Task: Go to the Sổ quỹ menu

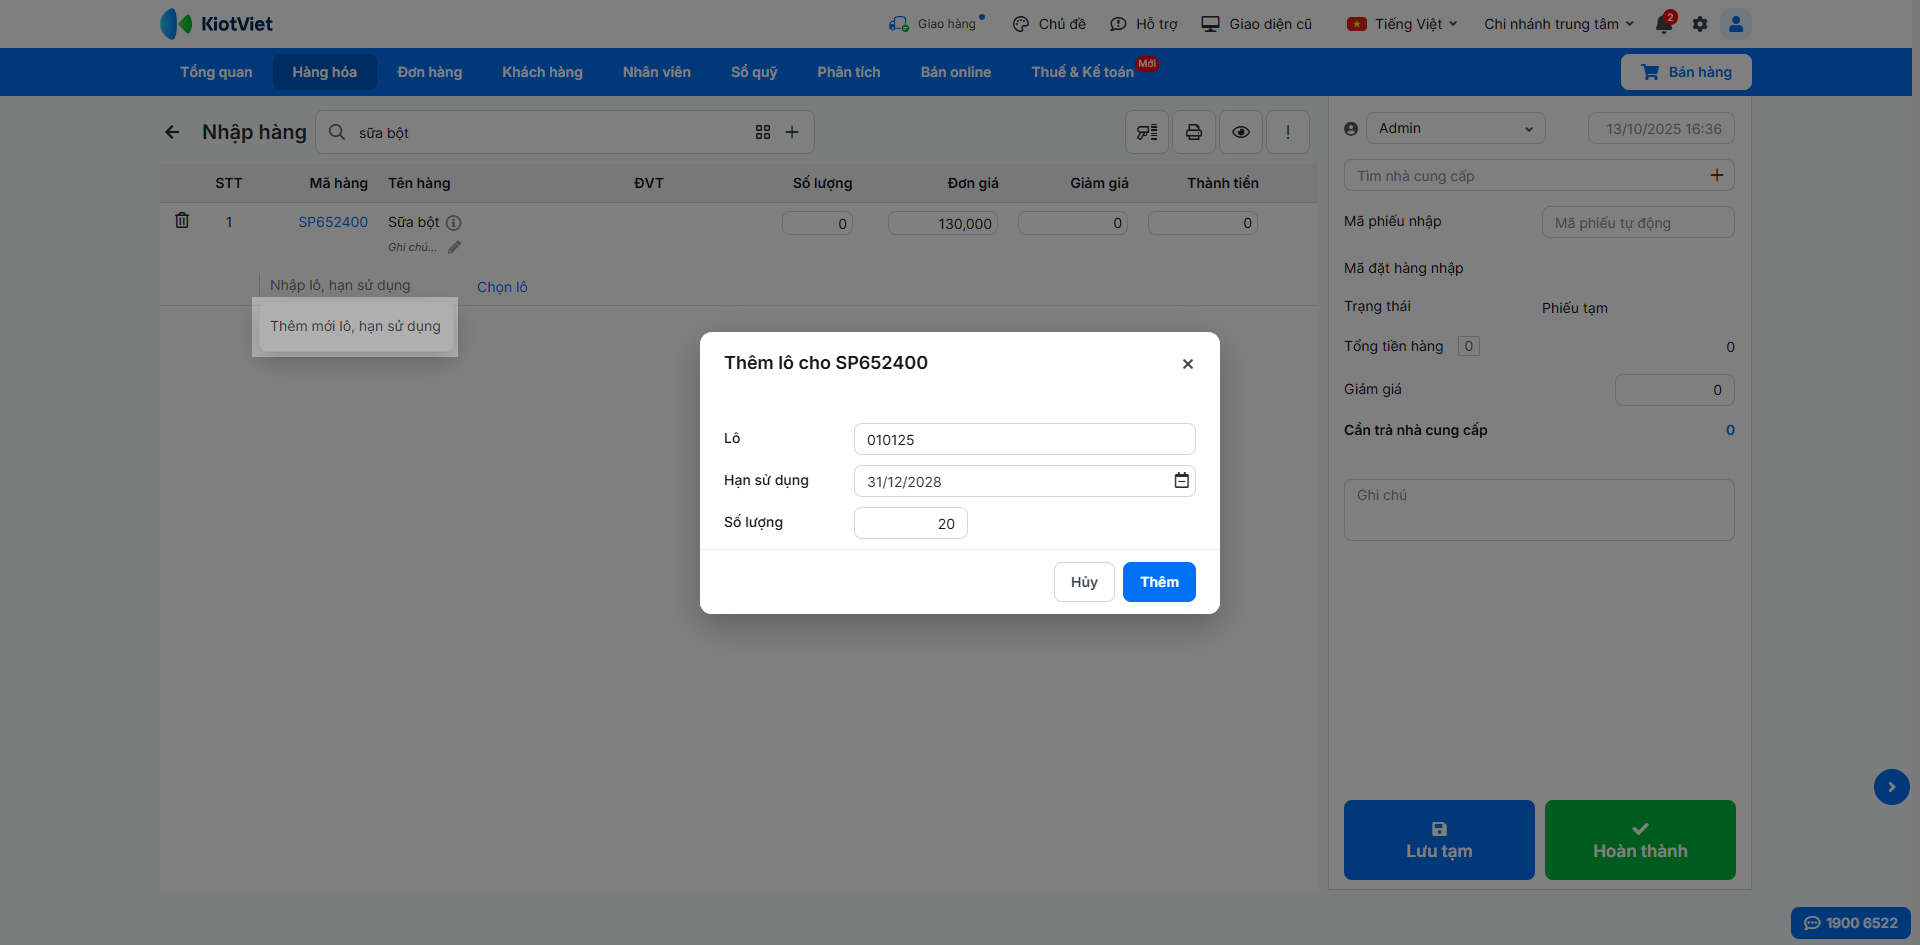Action: click(x=754, y=72)
